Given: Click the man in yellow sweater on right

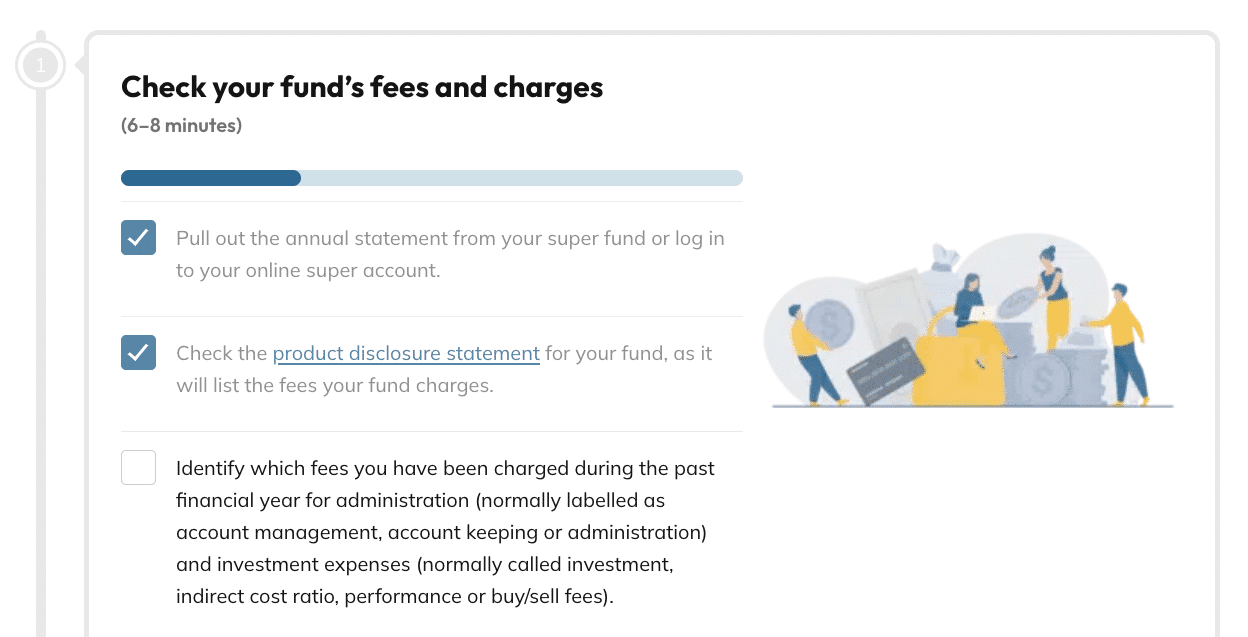Looking at the screenshot, I should (x=1123, y=340).
